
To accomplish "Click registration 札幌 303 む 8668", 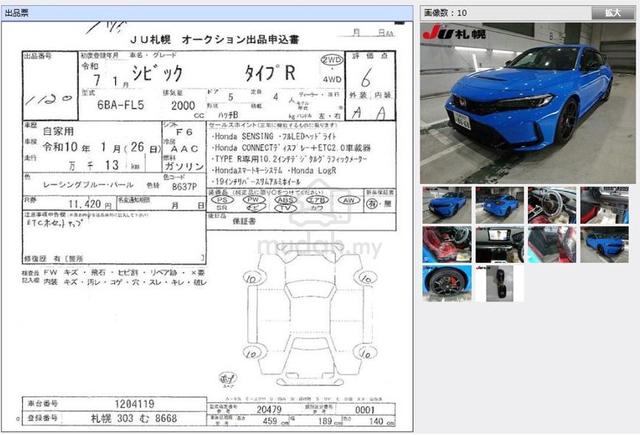I will 133,418.
